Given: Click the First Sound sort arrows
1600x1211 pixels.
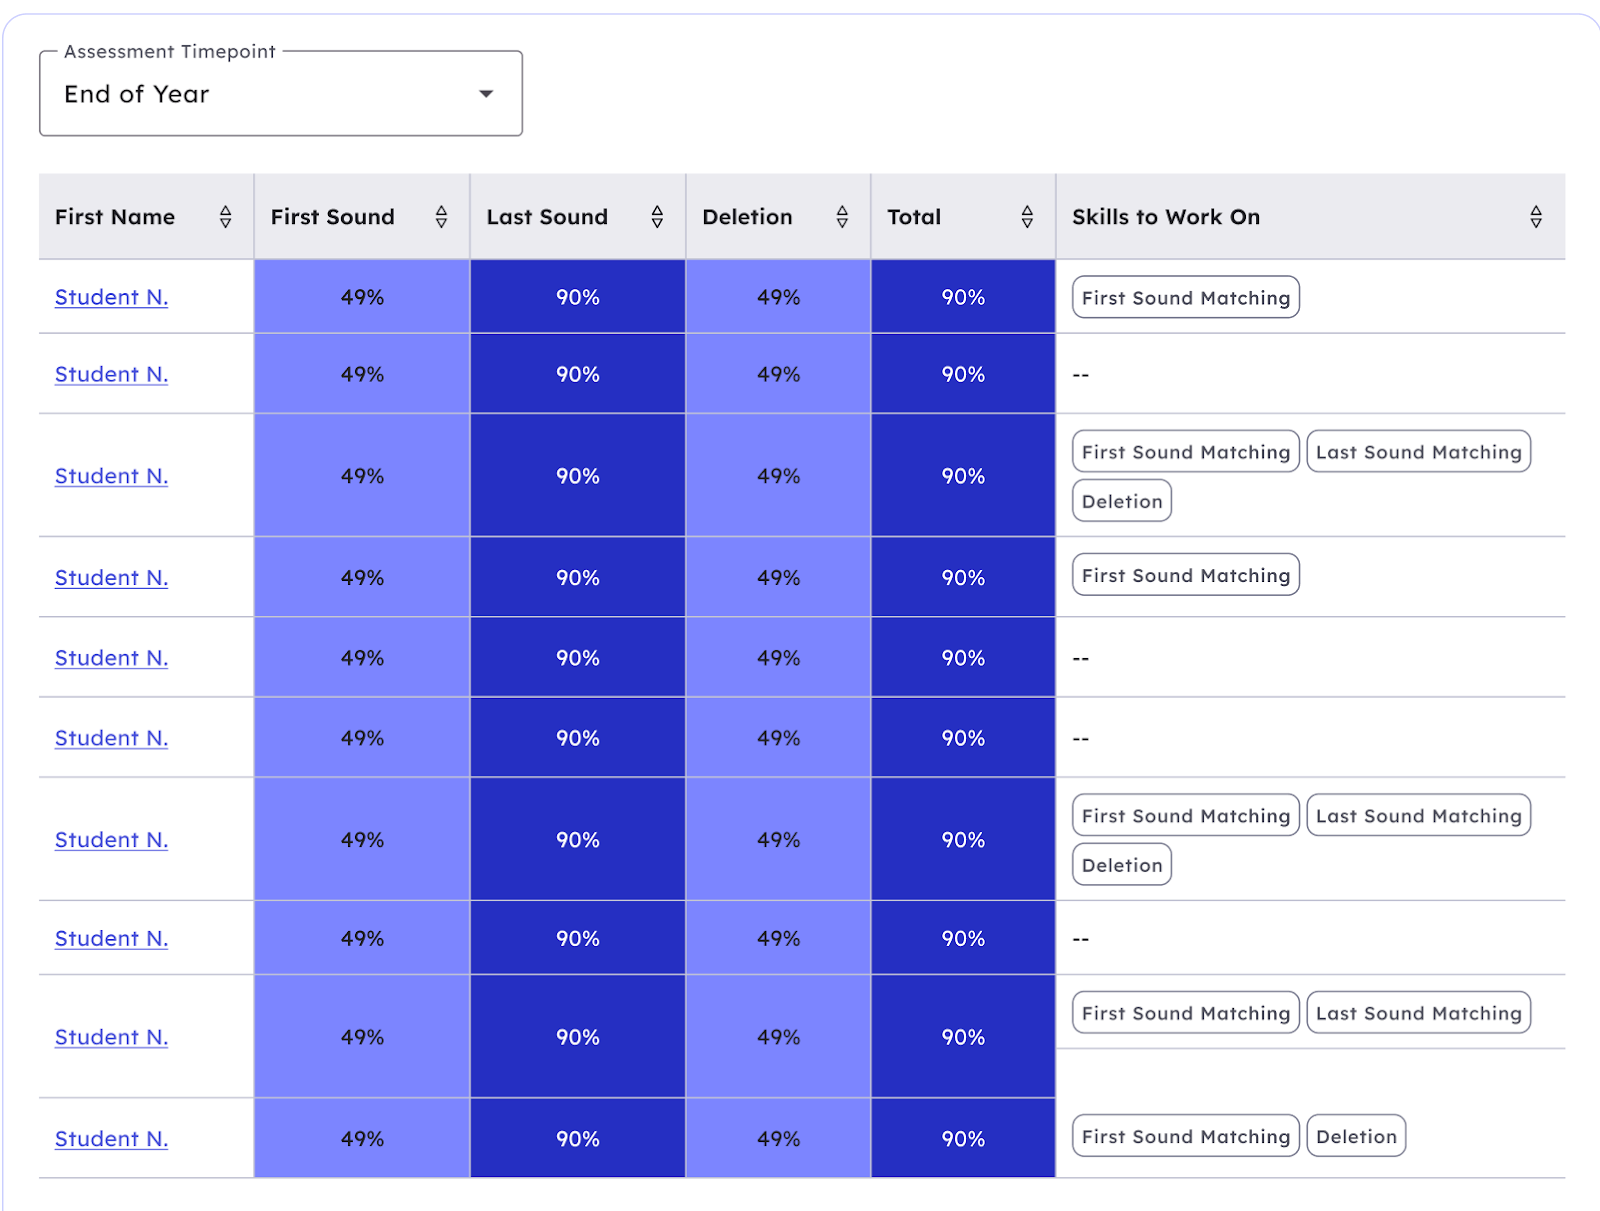Looking at the screenshot, I should [x=441, y=217].
